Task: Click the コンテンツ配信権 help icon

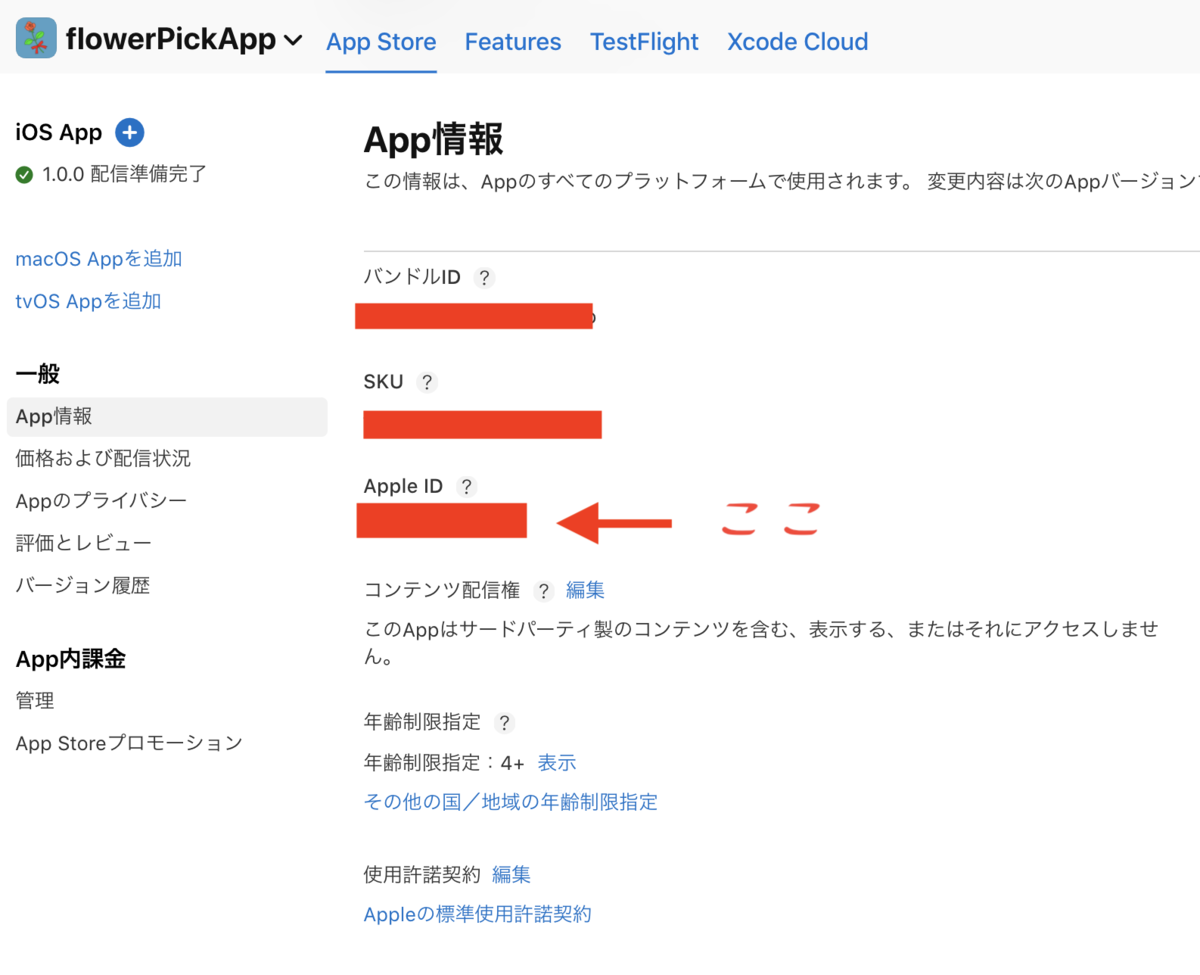Action: coord(542,591)
